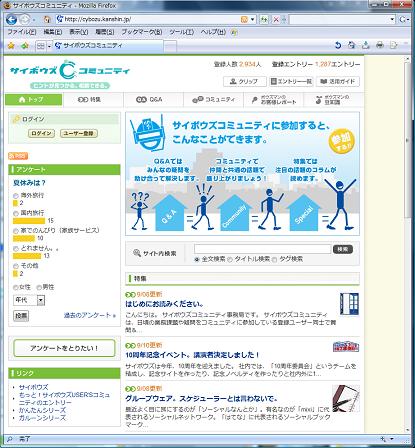Click the Community house graphic on the banner

pos(234,213)
